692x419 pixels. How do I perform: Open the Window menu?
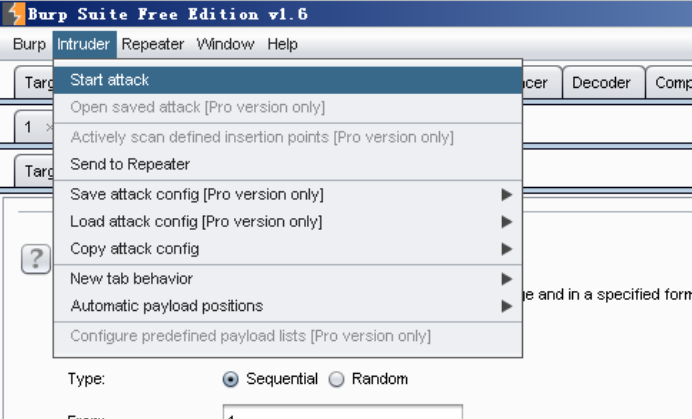coord(226,44)
